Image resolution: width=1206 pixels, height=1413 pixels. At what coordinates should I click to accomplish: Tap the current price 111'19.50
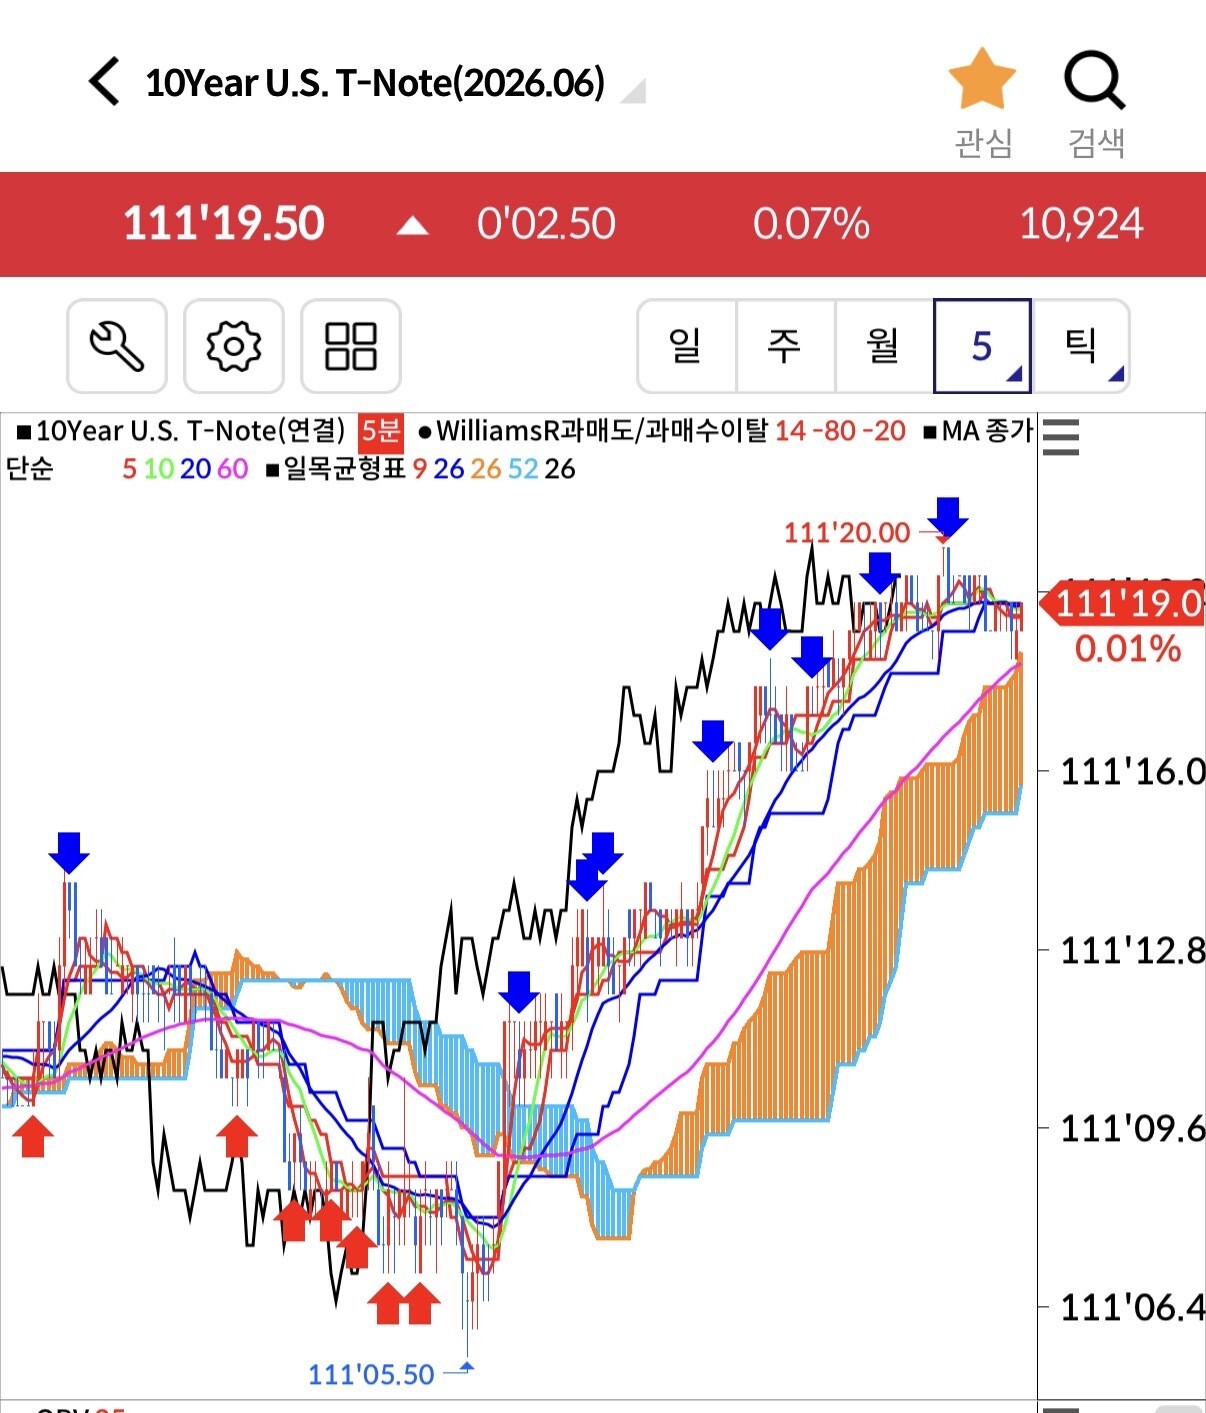[224, 224]
